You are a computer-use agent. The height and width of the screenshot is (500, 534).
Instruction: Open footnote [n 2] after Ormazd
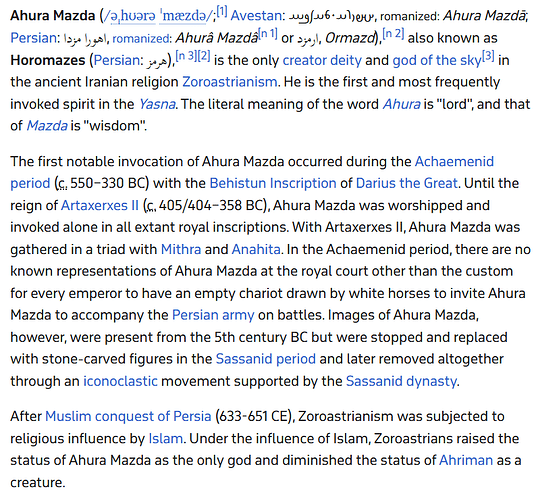tap(393, 34)
